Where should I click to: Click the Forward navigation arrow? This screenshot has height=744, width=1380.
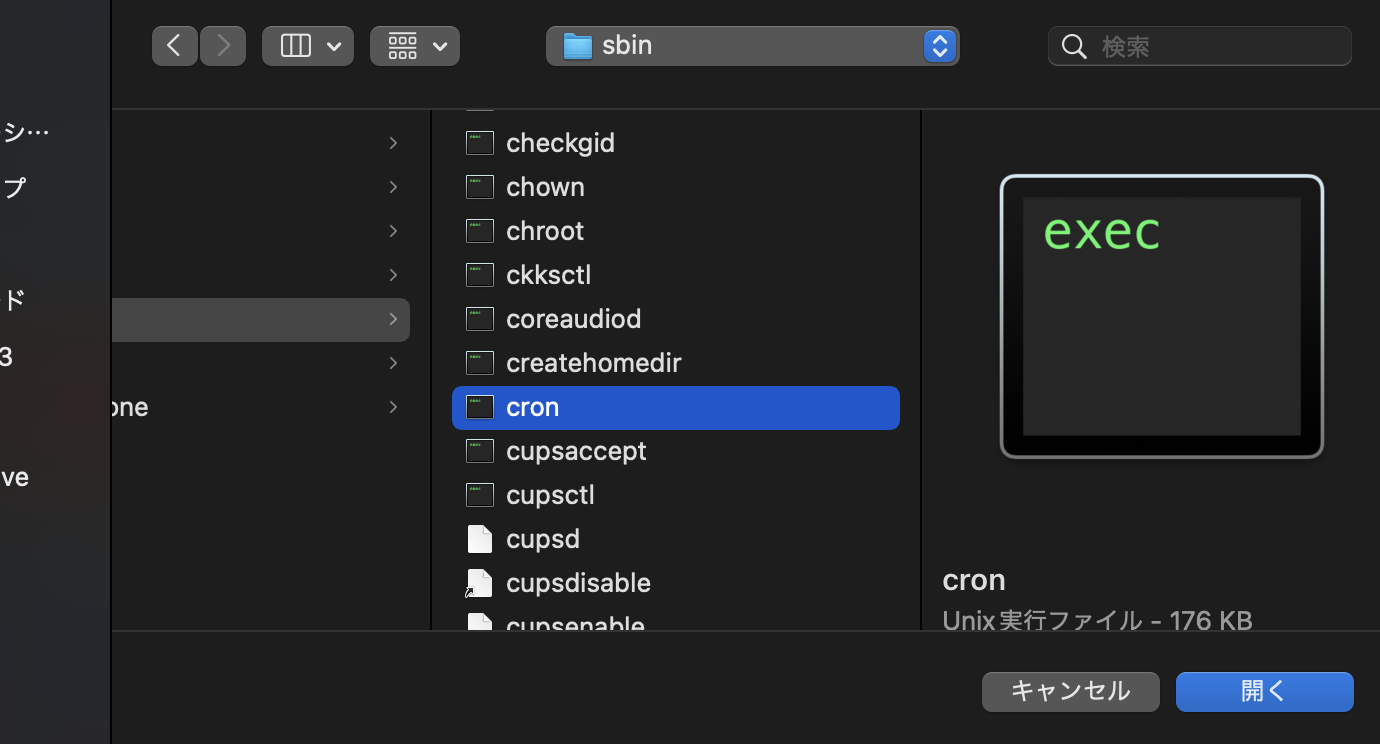click(223, 45)
